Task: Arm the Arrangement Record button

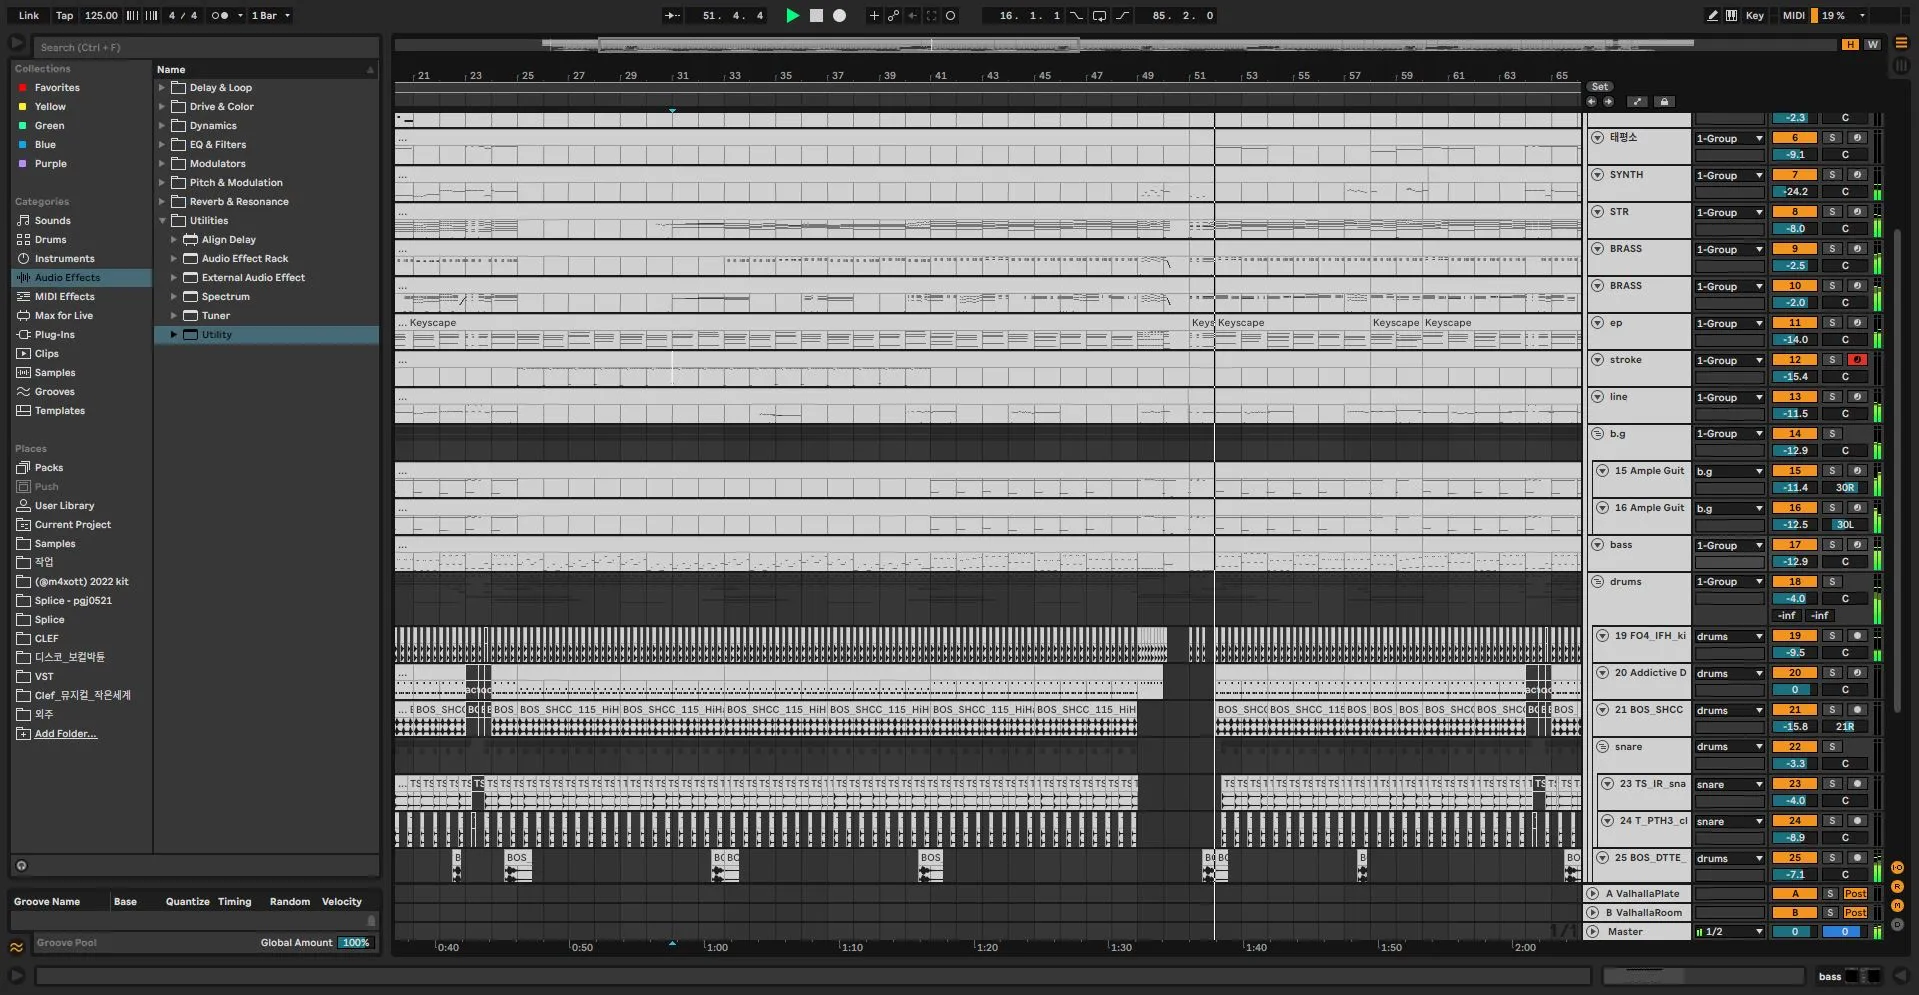Action: (840, 15)
